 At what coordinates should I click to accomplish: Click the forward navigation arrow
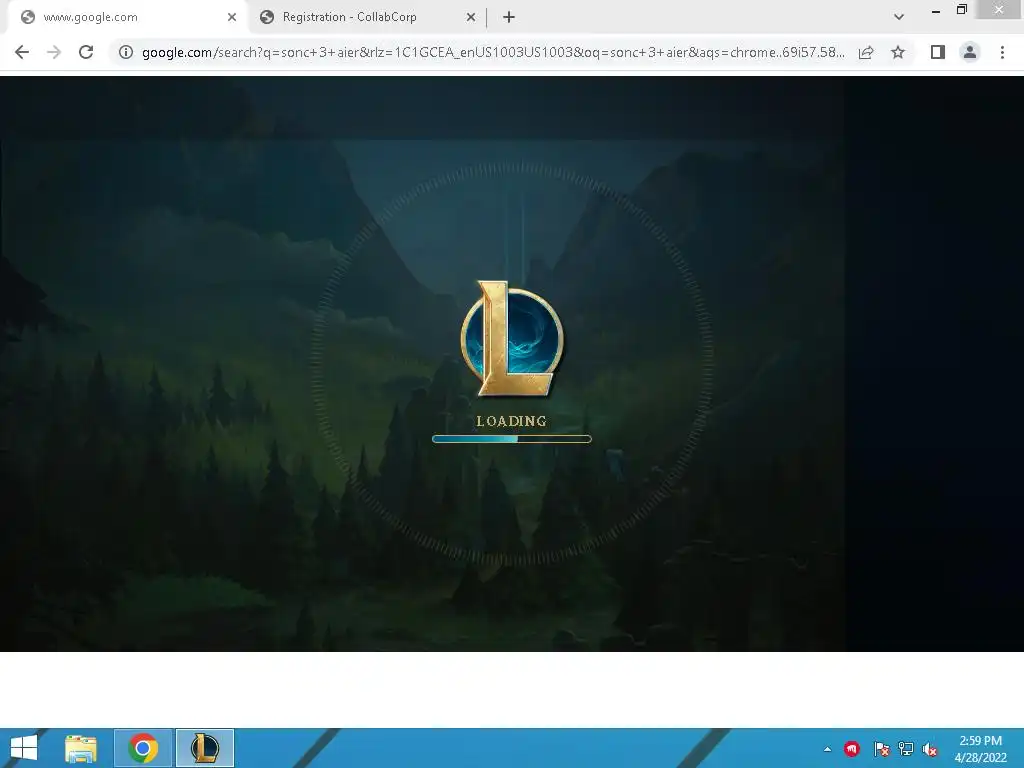[54, 52]
